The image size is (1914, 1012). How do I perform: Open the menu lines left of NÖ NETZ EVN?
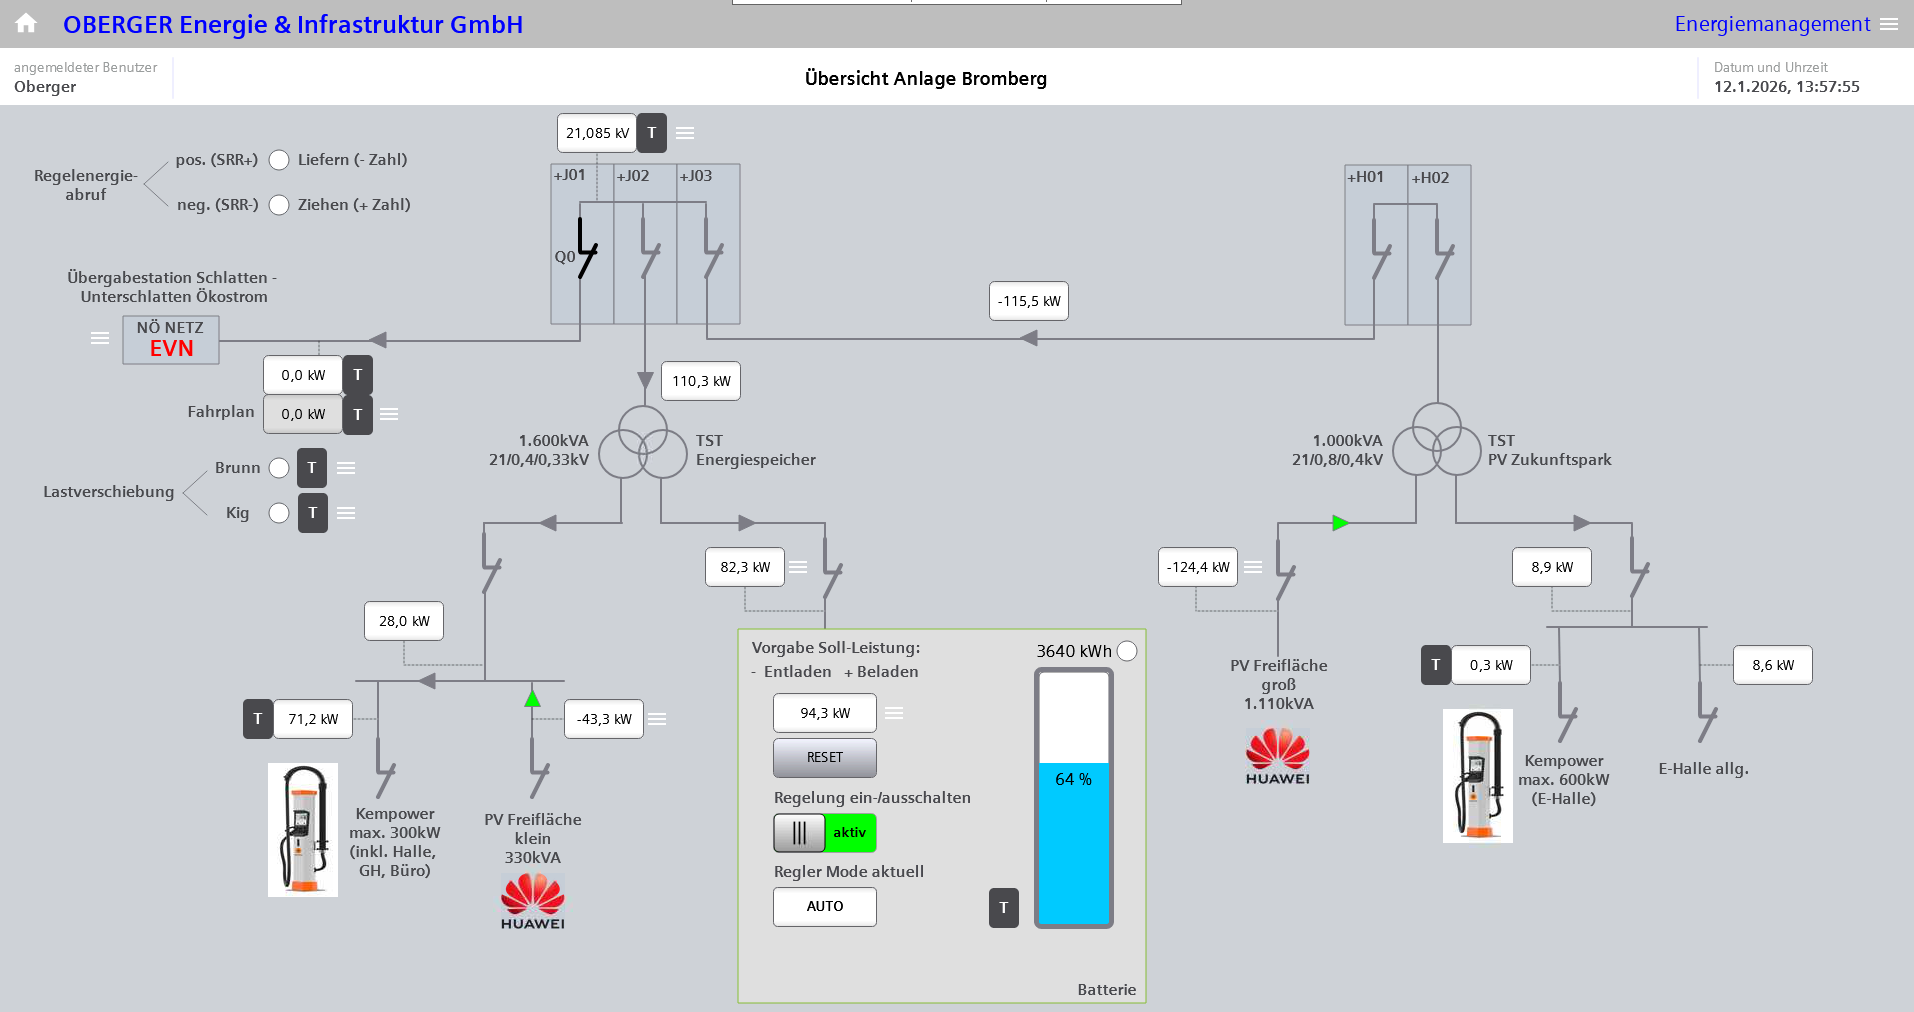[x=100, y=338]
